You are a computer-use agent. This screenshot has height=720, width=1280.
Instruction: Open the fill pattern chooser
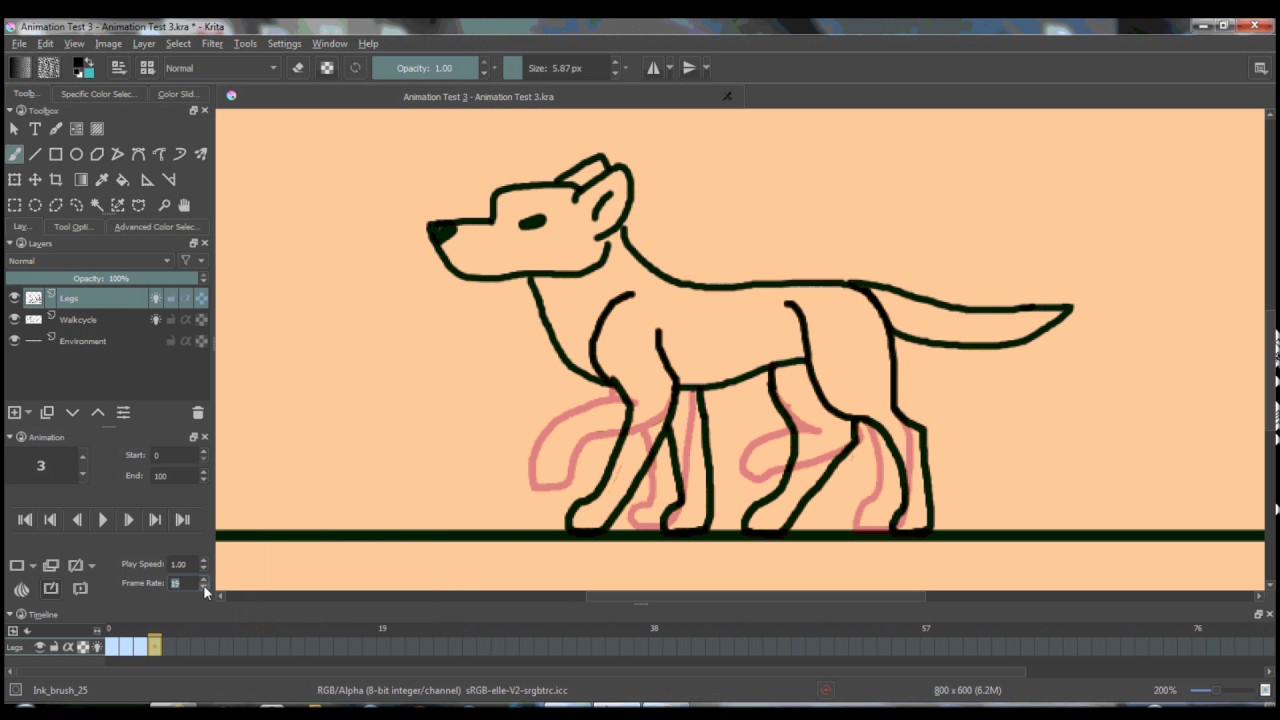coord(48,68)
